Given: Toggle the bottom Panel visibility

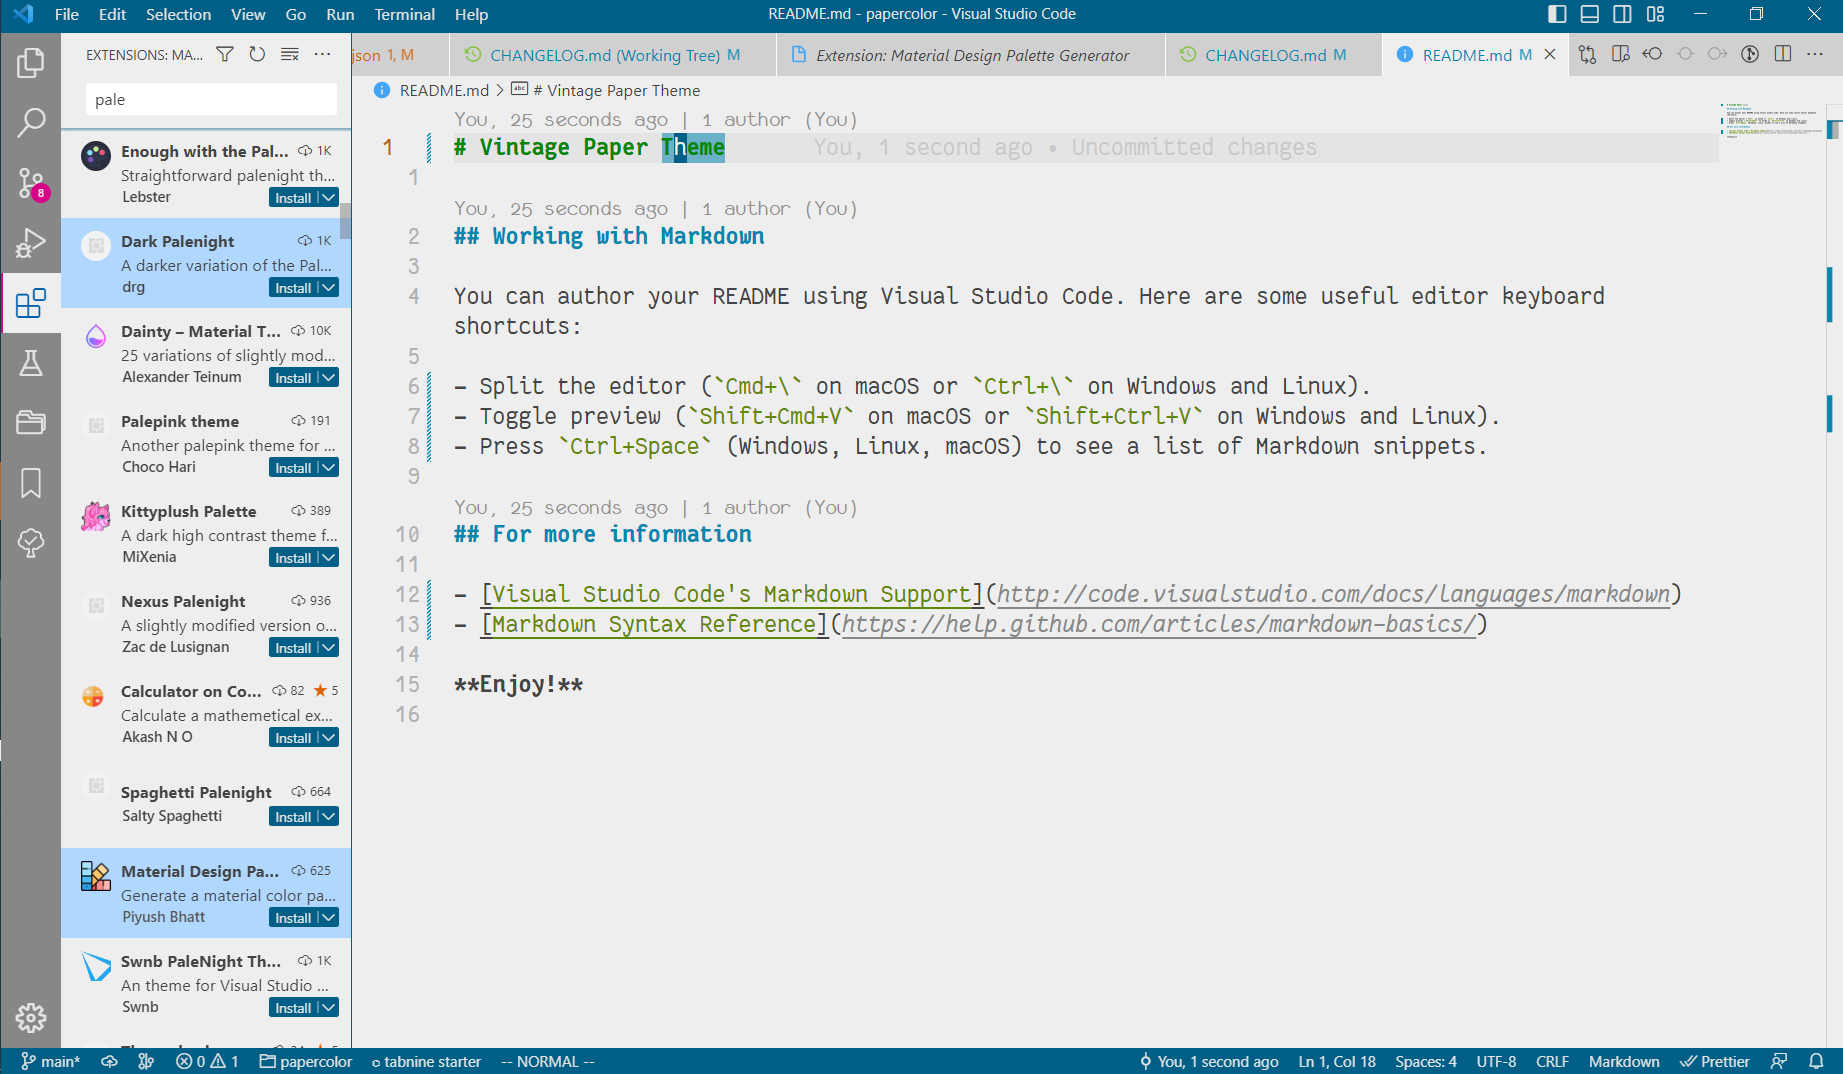Looking at the screenshot, I should [1590, 14].
